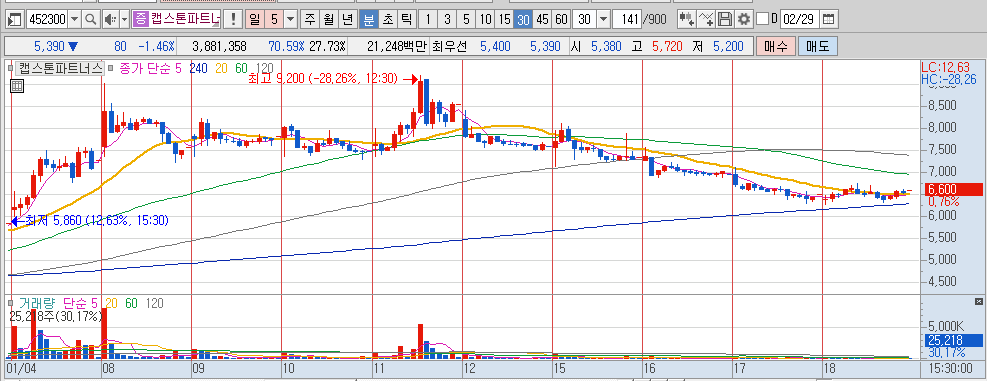Image resolution: width=987 pixels, height=381 pixels.
Task: Switch to 60-minute interval
Action: 561,20
